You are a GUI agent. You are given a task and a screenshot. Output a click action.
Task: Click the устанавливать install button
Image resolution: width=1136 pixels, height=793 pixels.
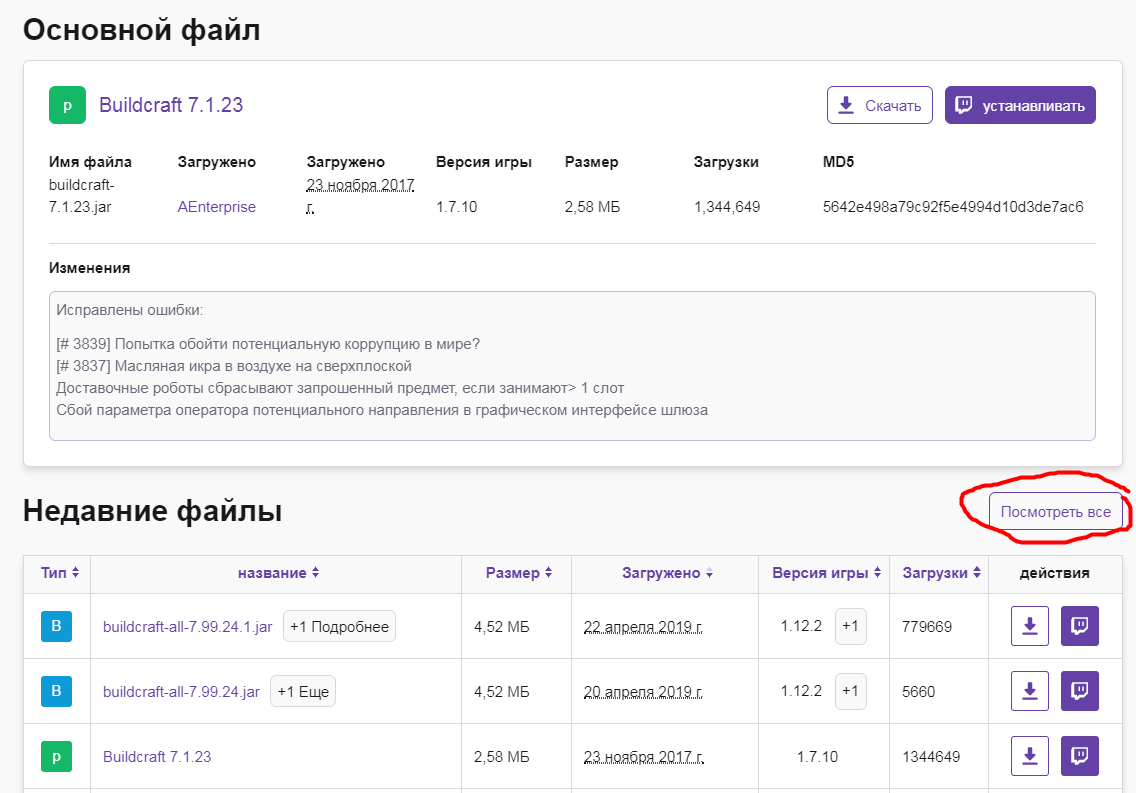coord(1019,105)
